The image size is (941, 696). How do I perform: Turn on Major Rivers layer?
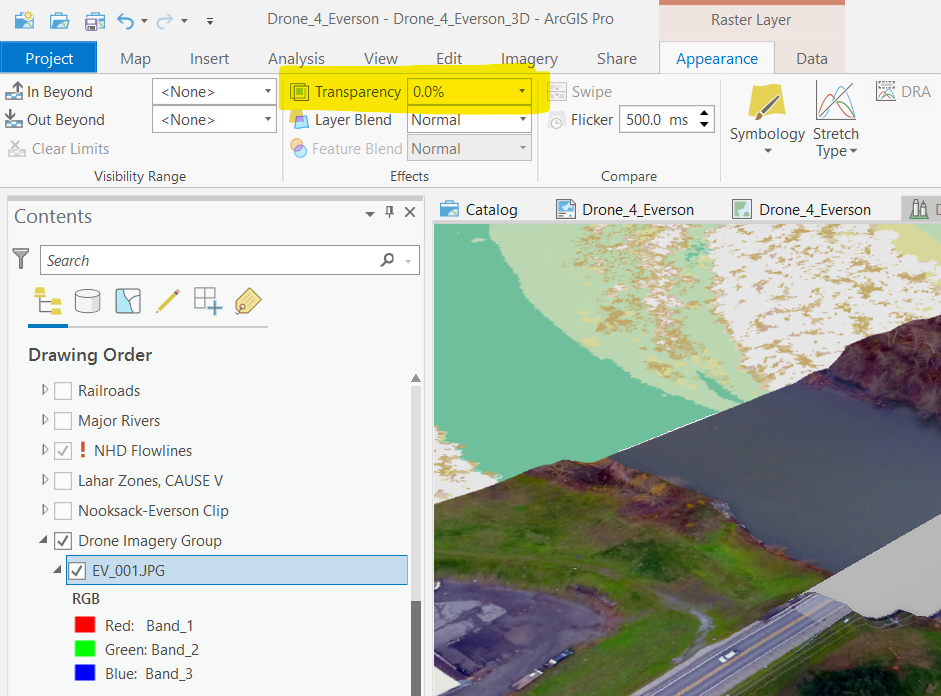point(63,421)
